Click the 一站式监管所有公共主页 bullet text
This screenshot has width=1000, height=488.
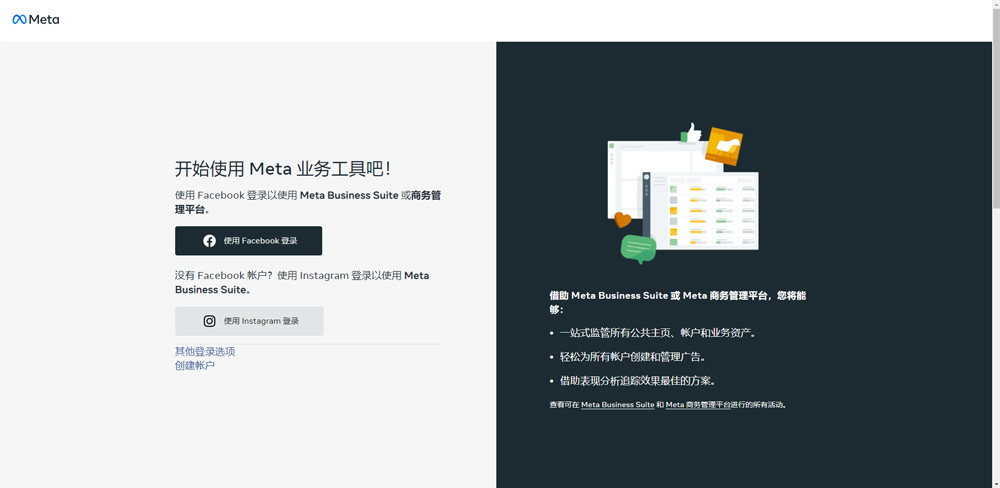point(657,333)
